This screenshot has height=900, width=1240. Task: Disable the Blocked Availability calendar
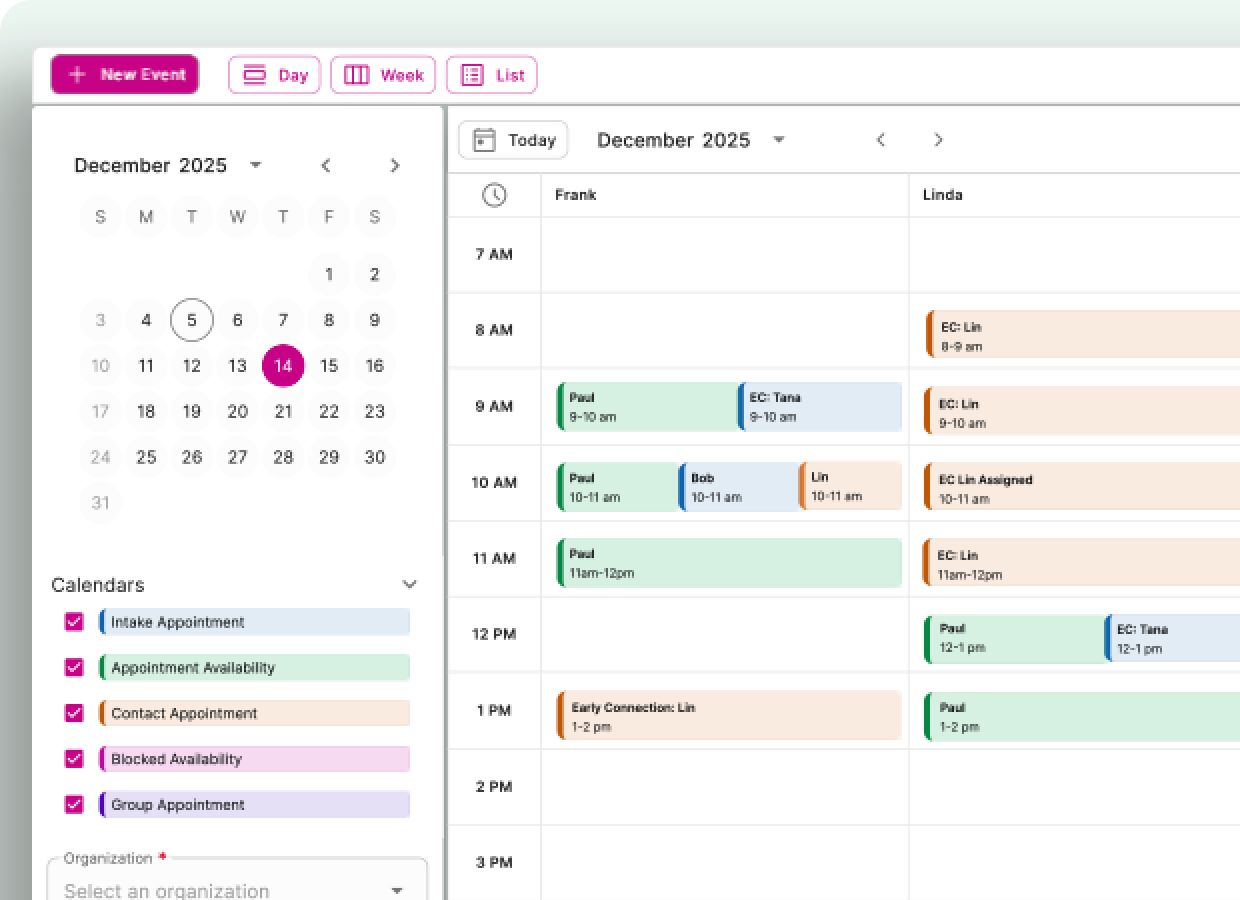(74, 759)
